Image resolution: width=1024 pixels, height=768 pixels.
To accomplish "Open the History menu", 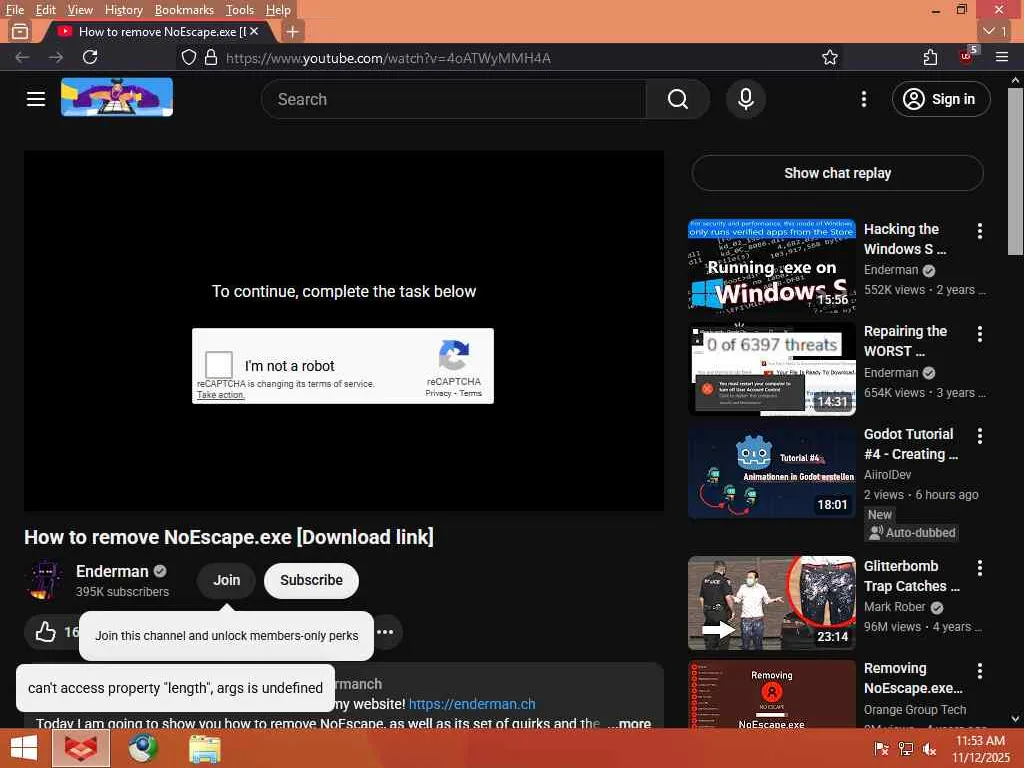I will (123, 10).
